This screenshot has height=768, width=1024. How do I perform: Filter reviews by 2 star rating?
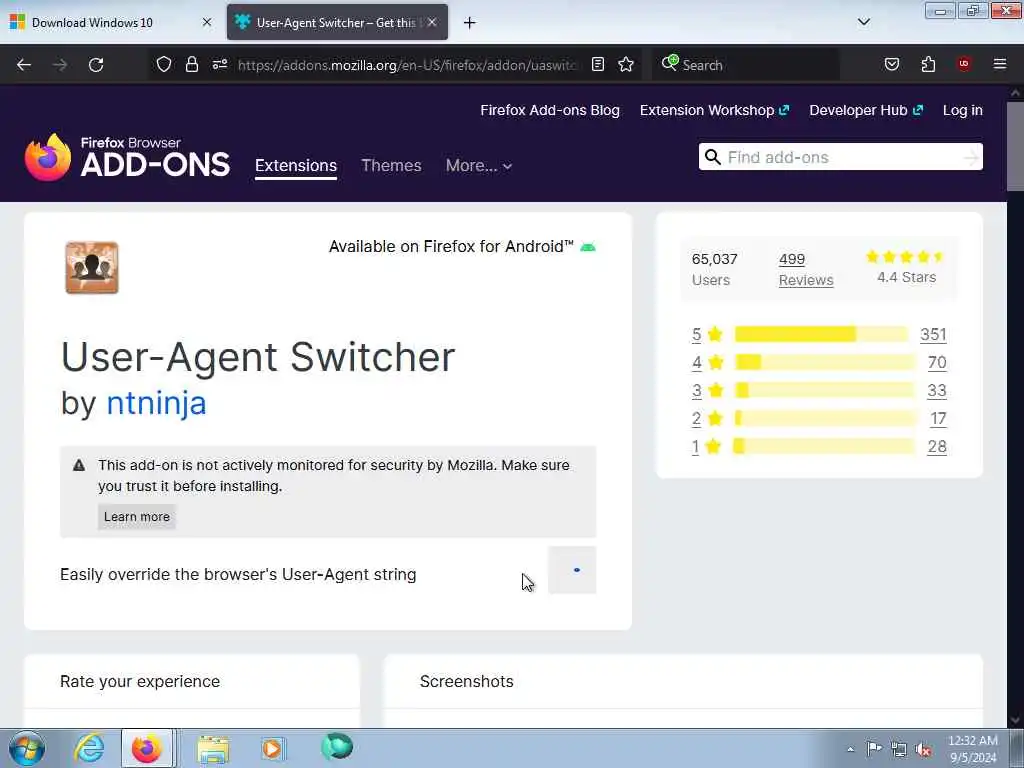click(707, 419)
